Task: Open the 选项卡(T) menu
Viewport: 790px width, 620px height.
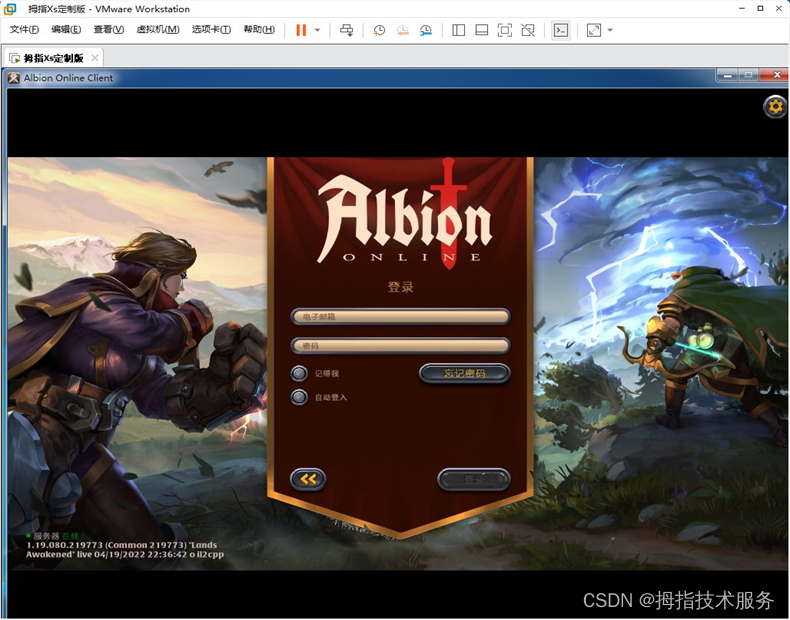Action: tap(211, 29)
